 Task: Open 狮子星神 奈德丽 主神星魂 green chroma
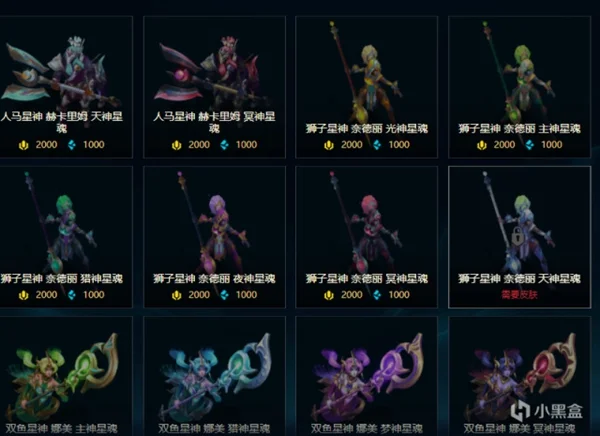(519, 87)
